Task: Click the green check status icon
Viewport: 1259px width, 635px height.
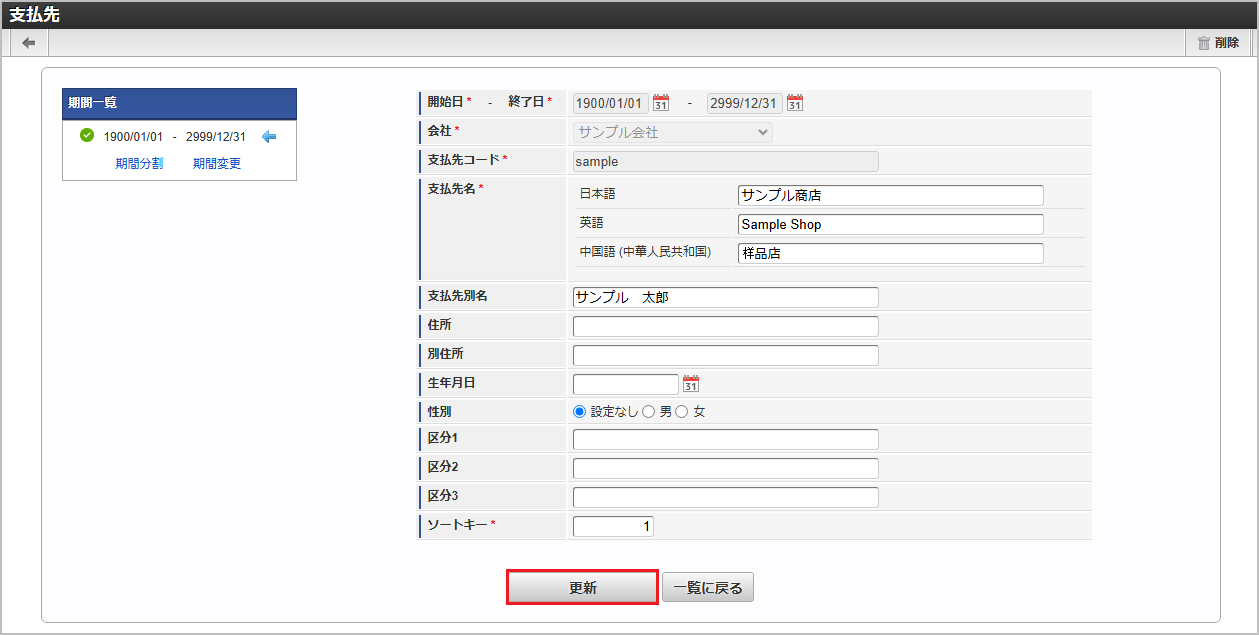Action: (87, 136)
